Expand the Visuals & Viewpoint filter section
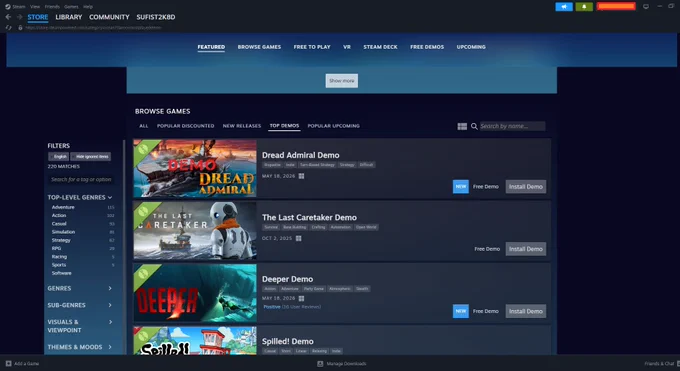This screenshot has height=371, width=680. click(80, 326)
